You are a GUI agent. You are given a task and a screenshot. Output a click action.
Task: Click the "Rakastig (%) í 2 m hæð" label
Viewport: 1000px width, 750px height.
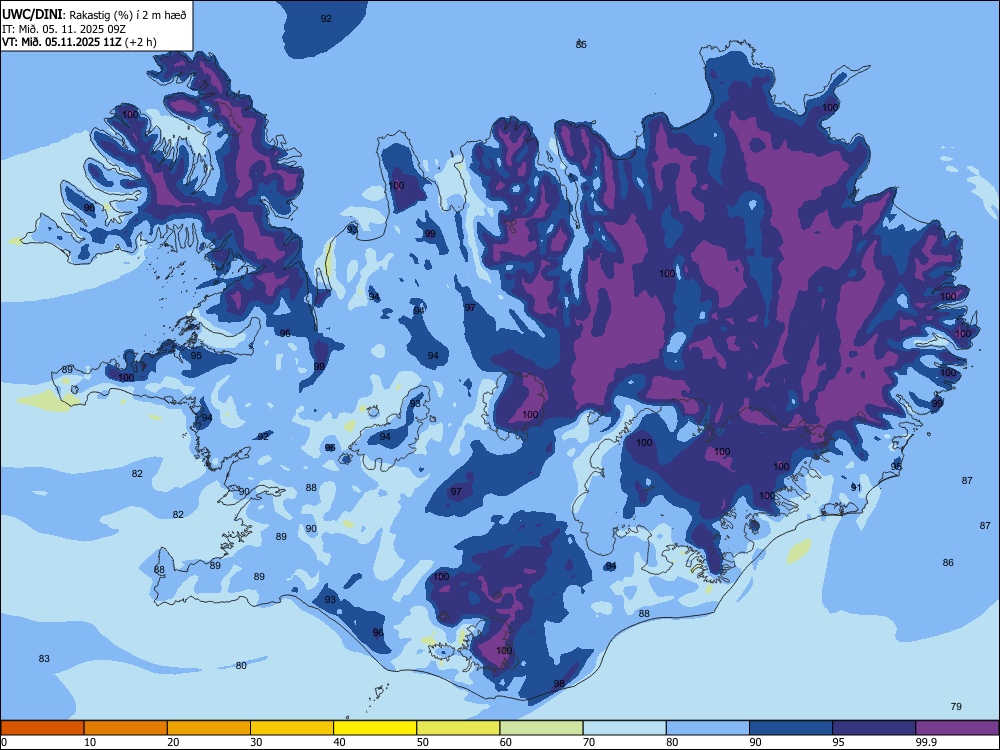click(128, 15)
